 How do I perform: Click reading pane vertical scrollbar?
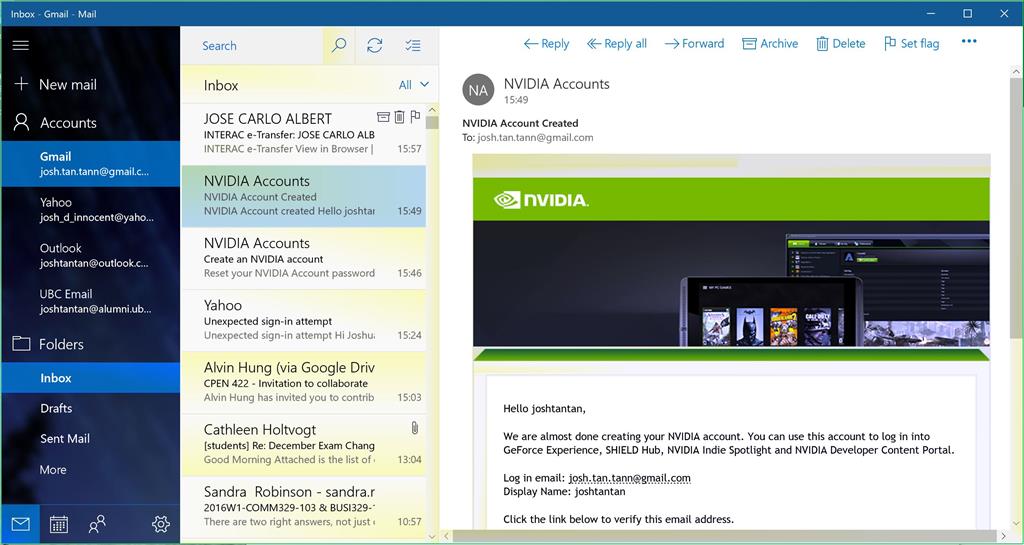click(1016, 209)
